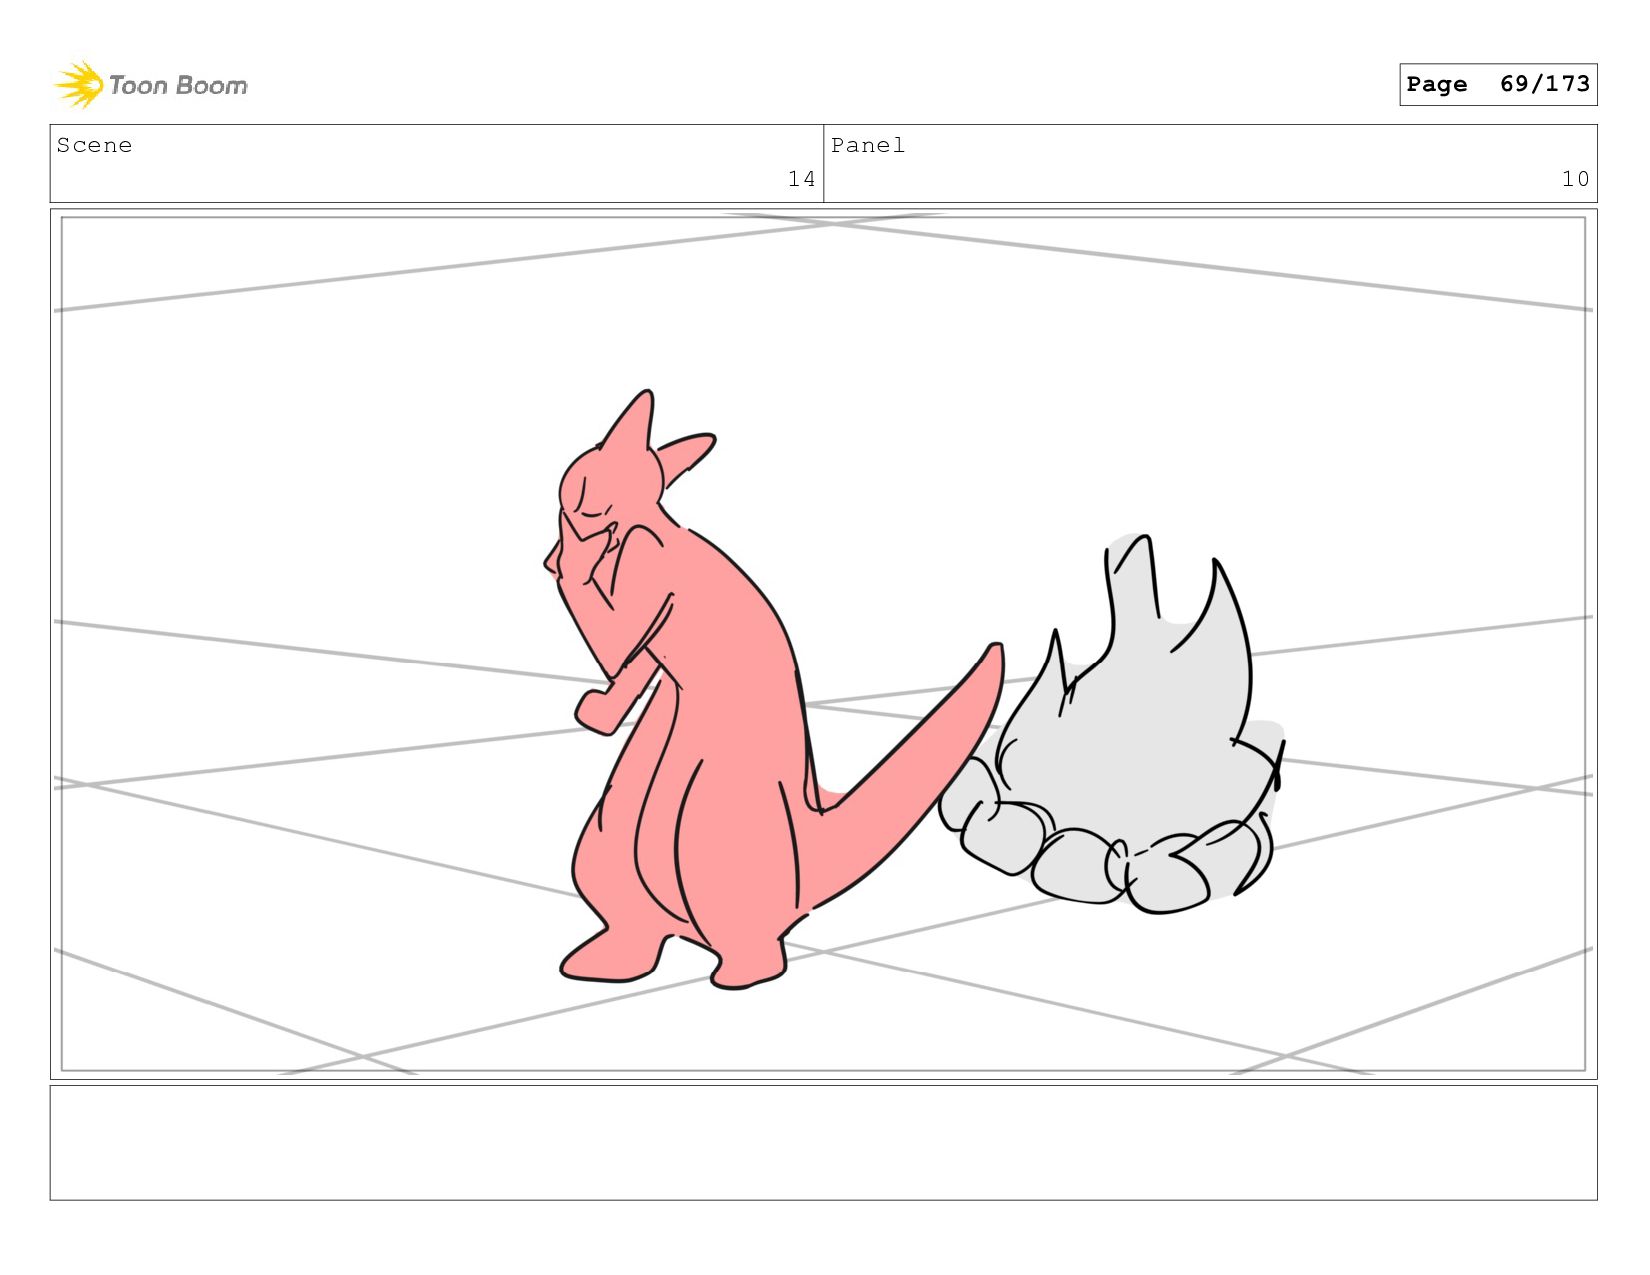Viewport: 1650px width, 1275px height.
Task: Click the gray campfire drawing
Action: click(x=1112, y=724)
